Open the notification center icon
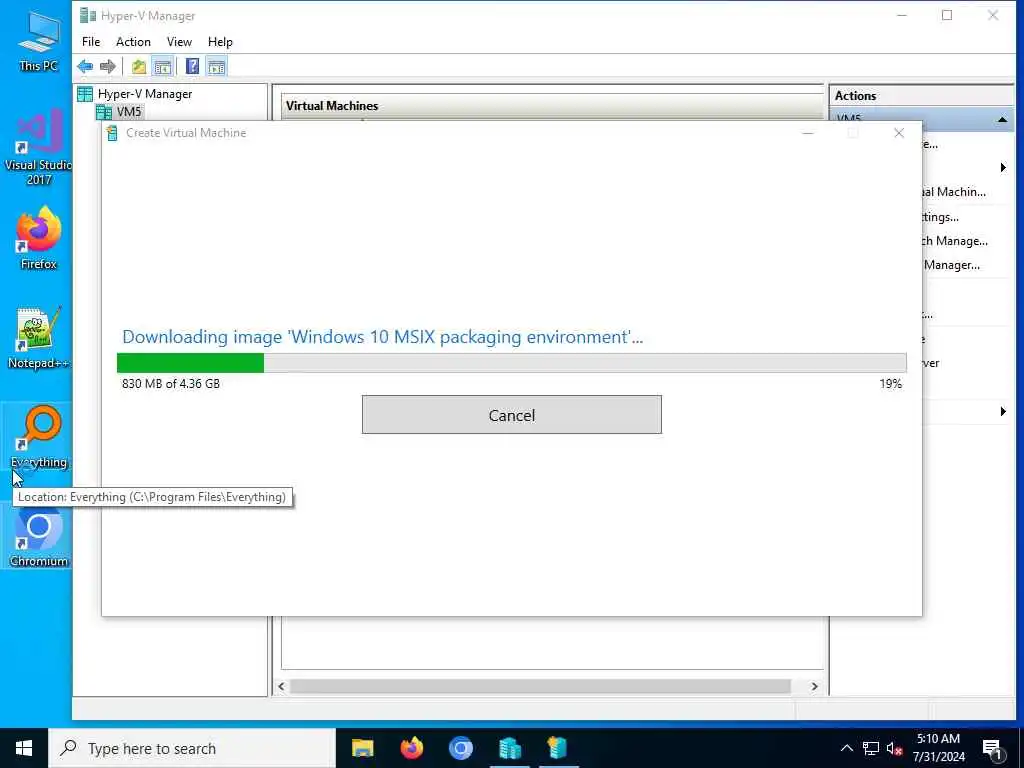Screen dimensions: 1024x768 click(x=993, y=749)
